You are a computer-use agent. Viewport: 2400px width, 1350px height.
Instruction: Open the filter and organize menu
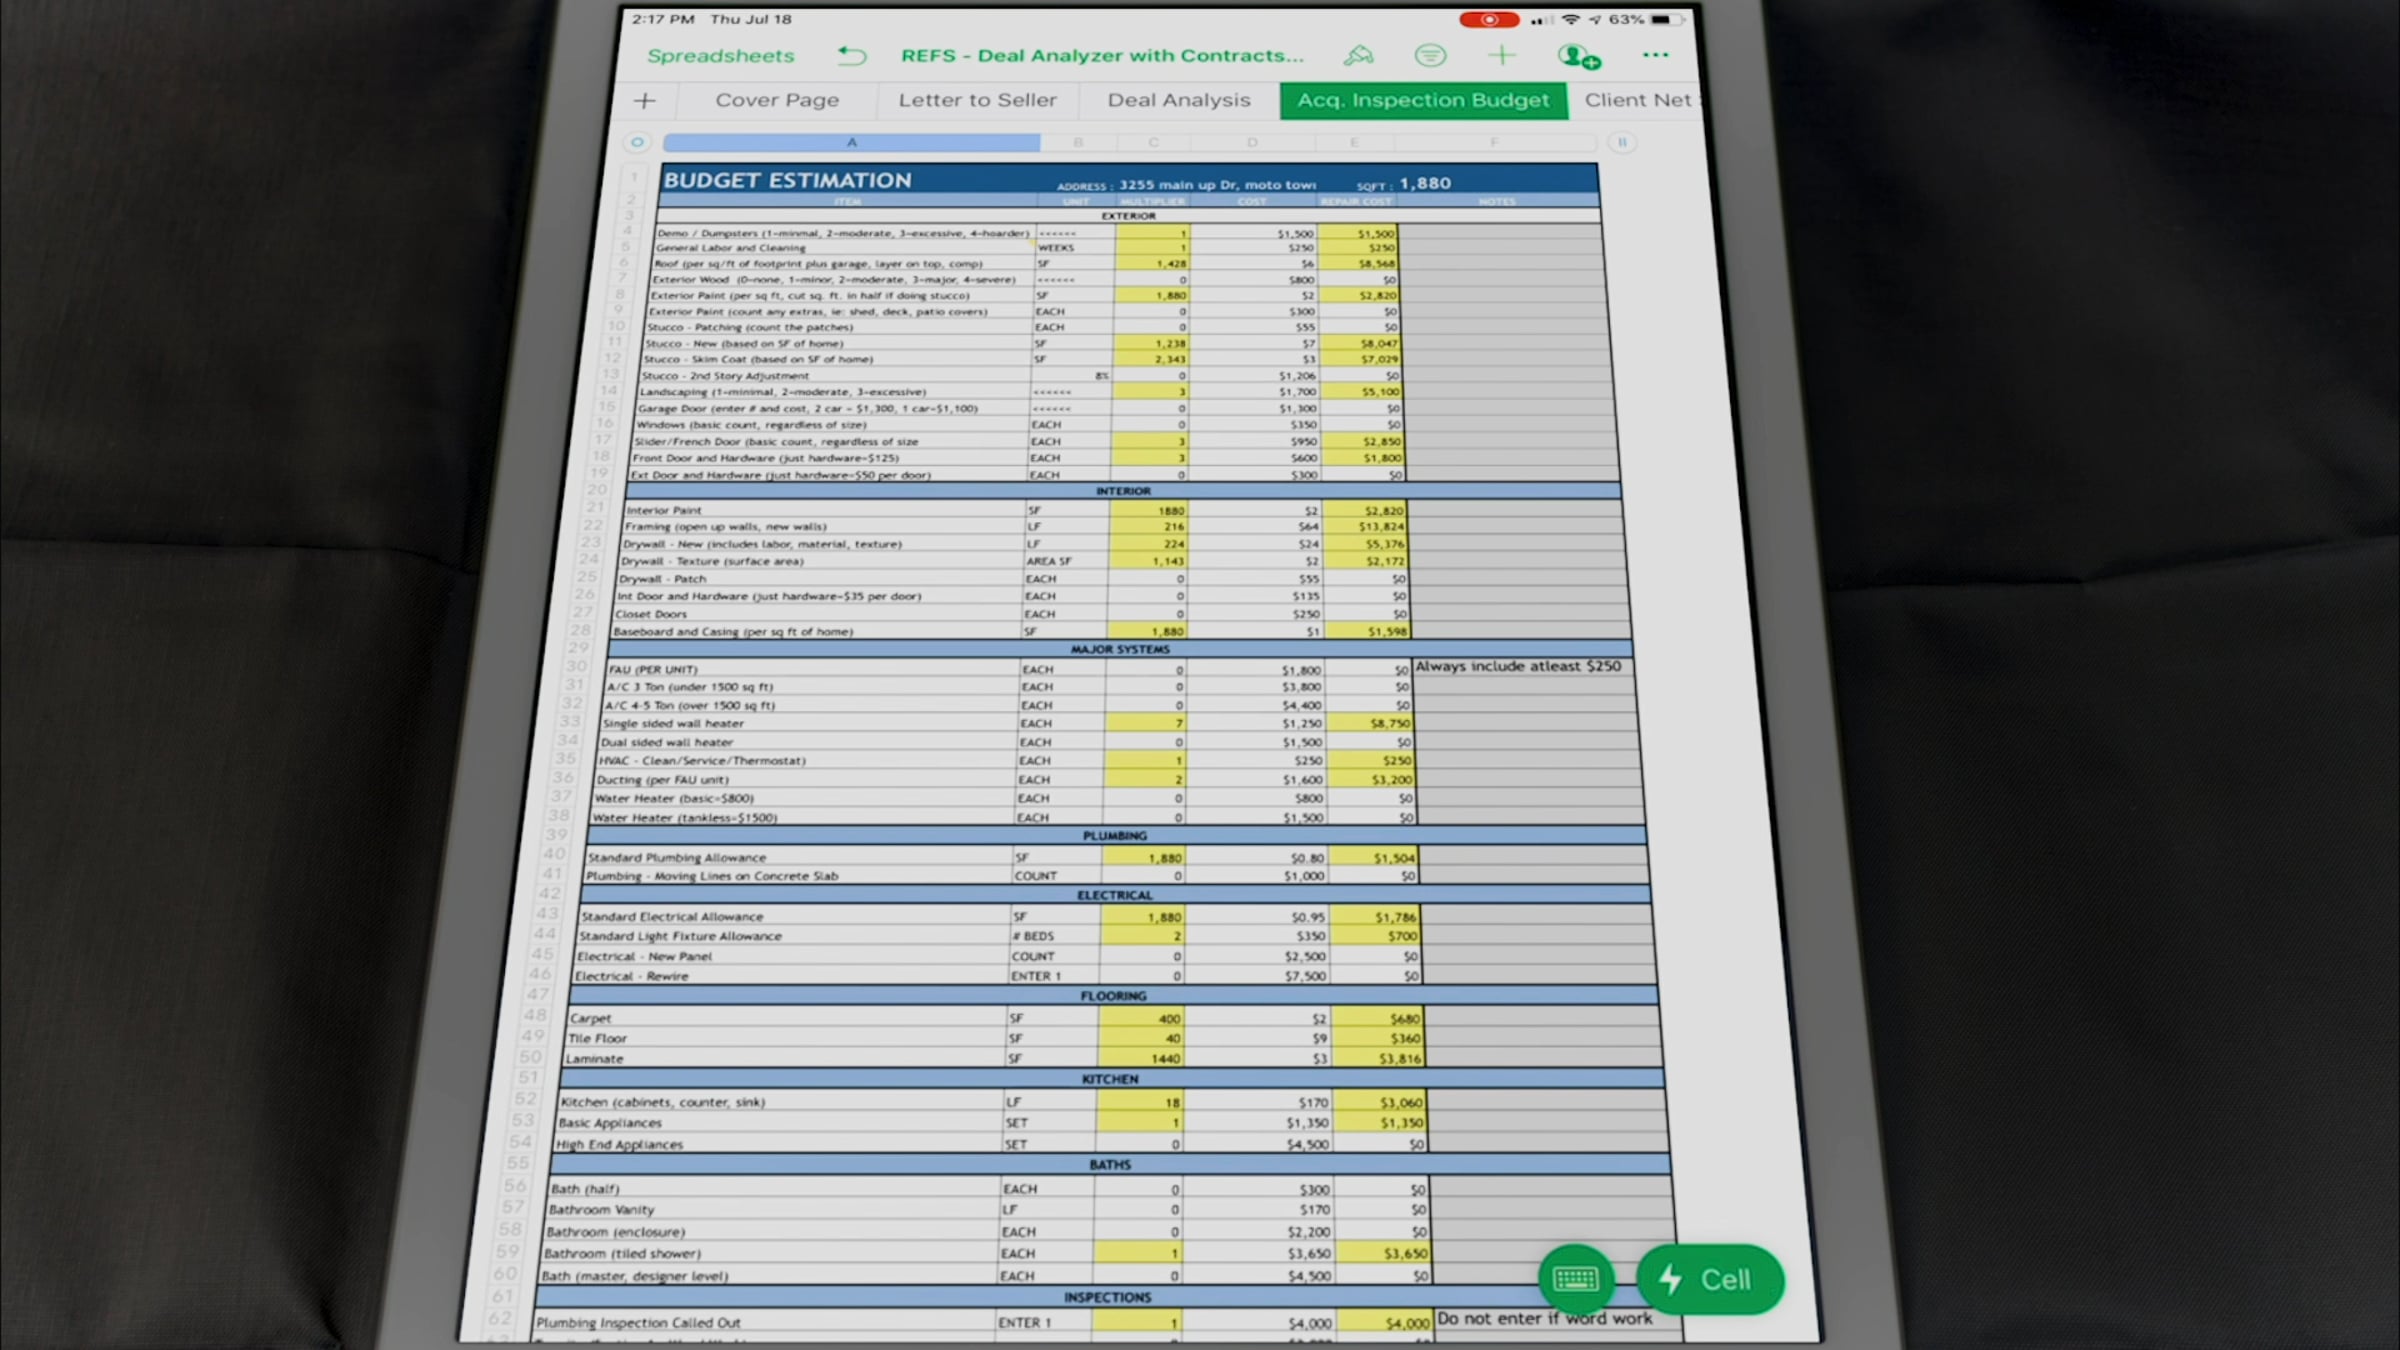[x=1430, y=56]
